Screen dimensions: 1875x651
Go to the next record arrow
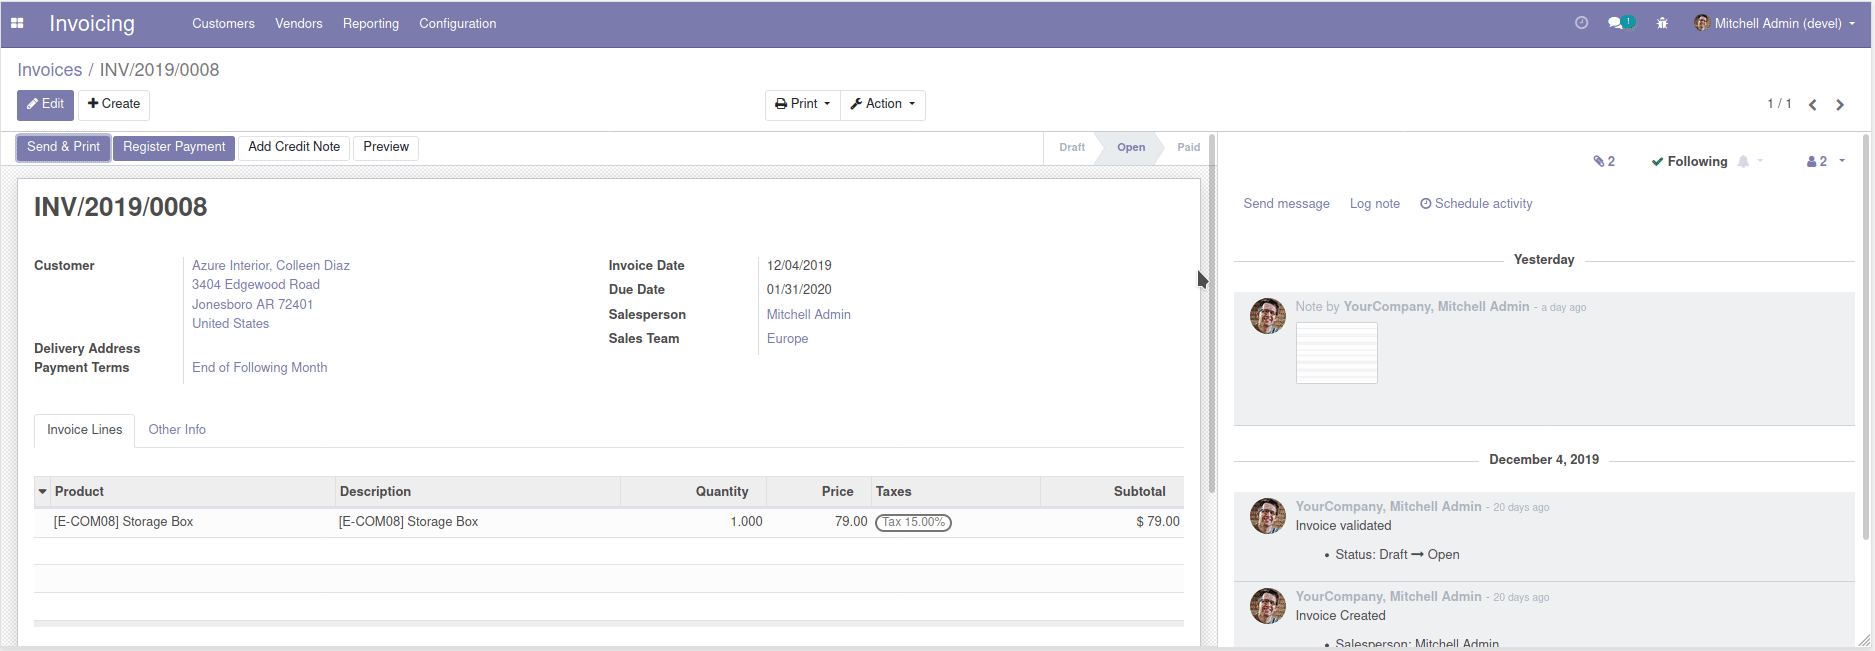pyautogui.click(x=1840, y=105)
